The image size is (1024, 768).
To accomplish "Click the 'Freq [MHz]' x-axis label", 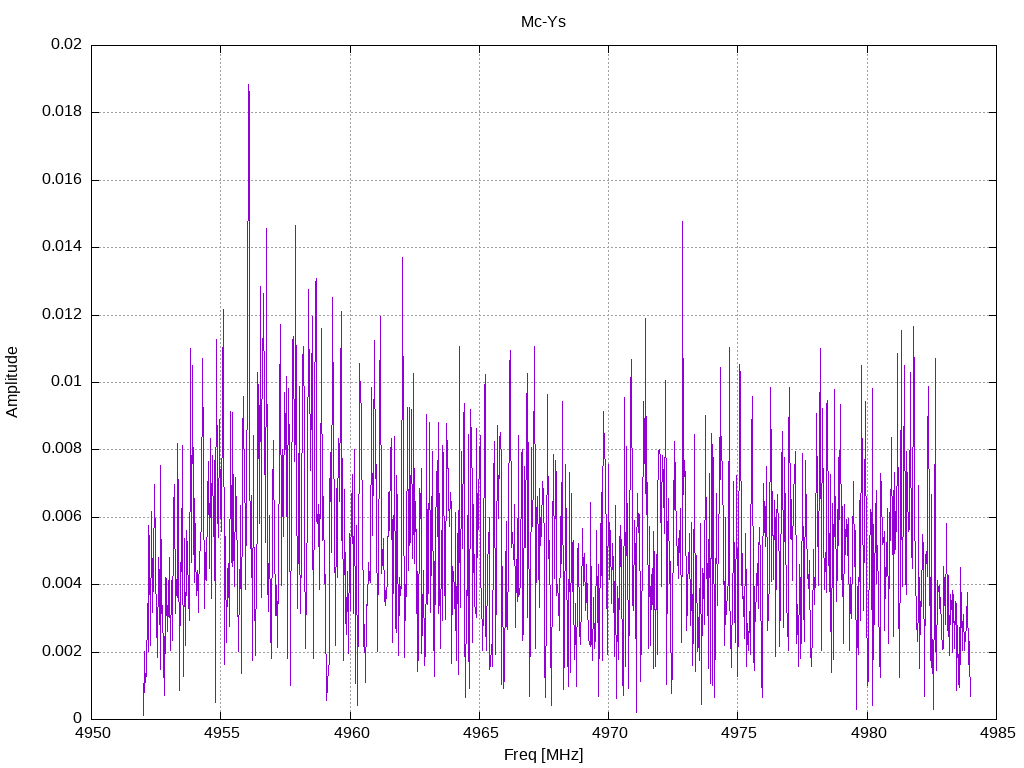I will [543, 755].
